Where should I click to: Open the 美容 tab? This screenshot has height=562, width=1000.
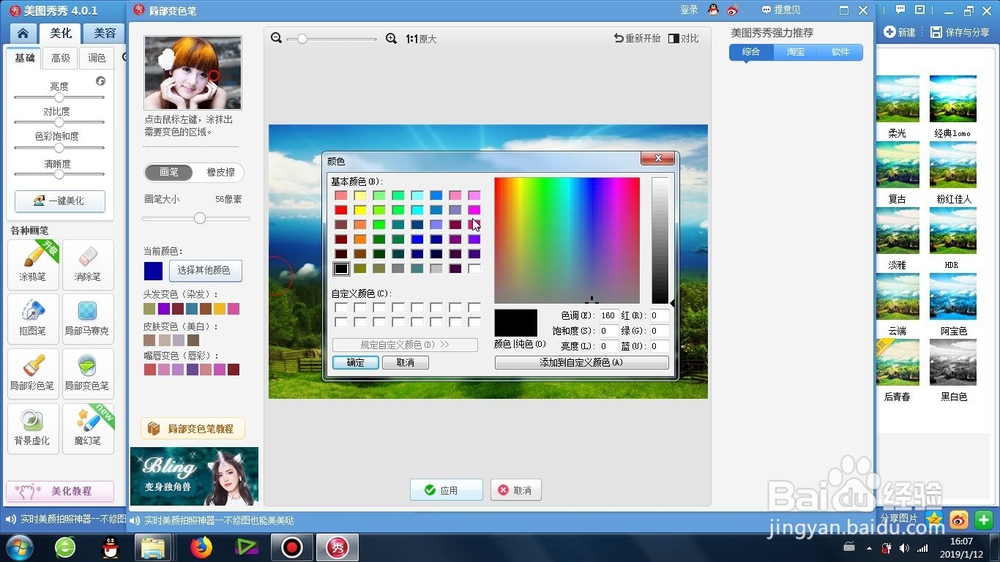click(x=105, y=33)
